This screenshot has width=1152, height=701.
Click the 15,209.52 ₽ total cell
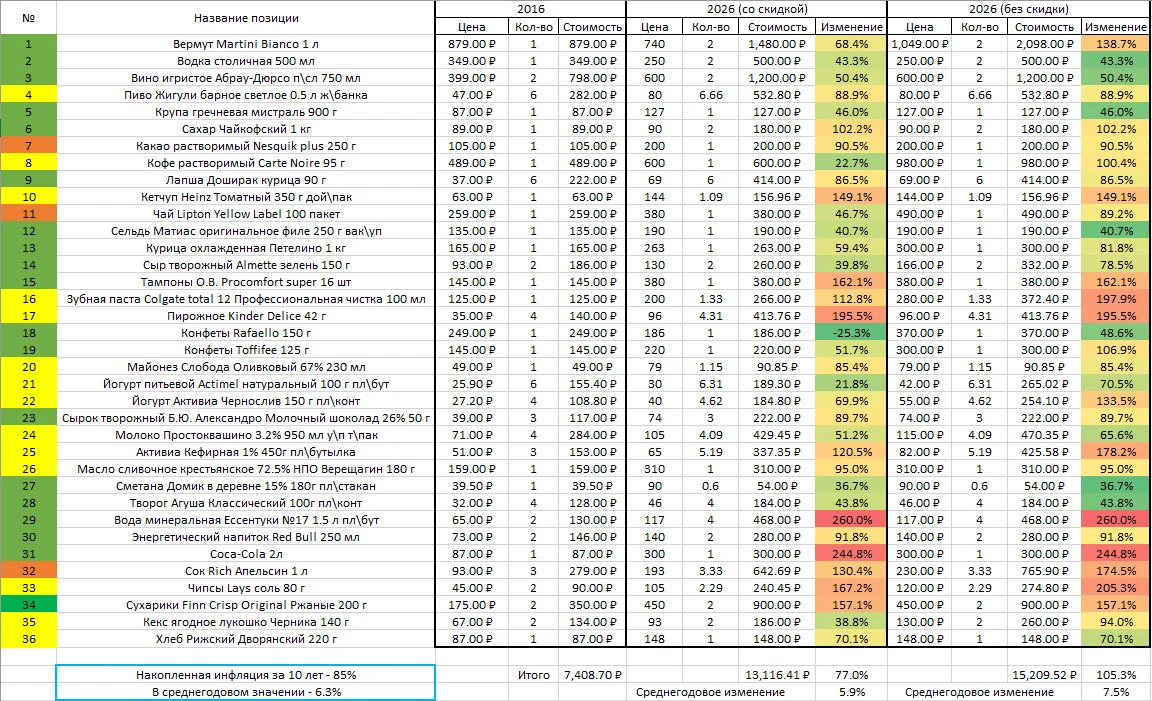tap(1043, 675)
